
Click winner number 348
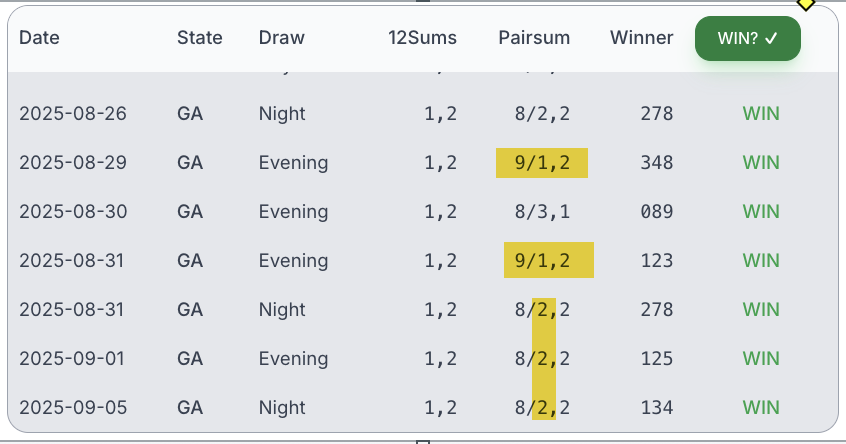coord(657,163)
